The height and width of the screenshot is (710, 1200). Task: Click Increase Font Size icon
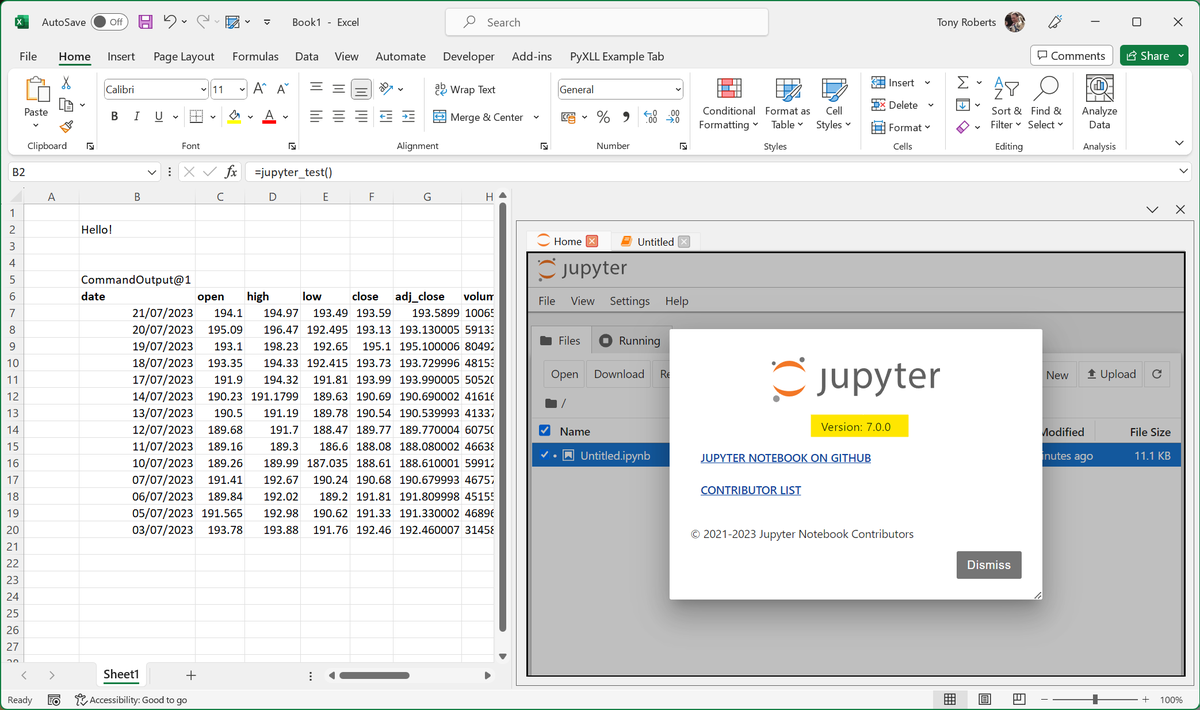pos(260,89)
